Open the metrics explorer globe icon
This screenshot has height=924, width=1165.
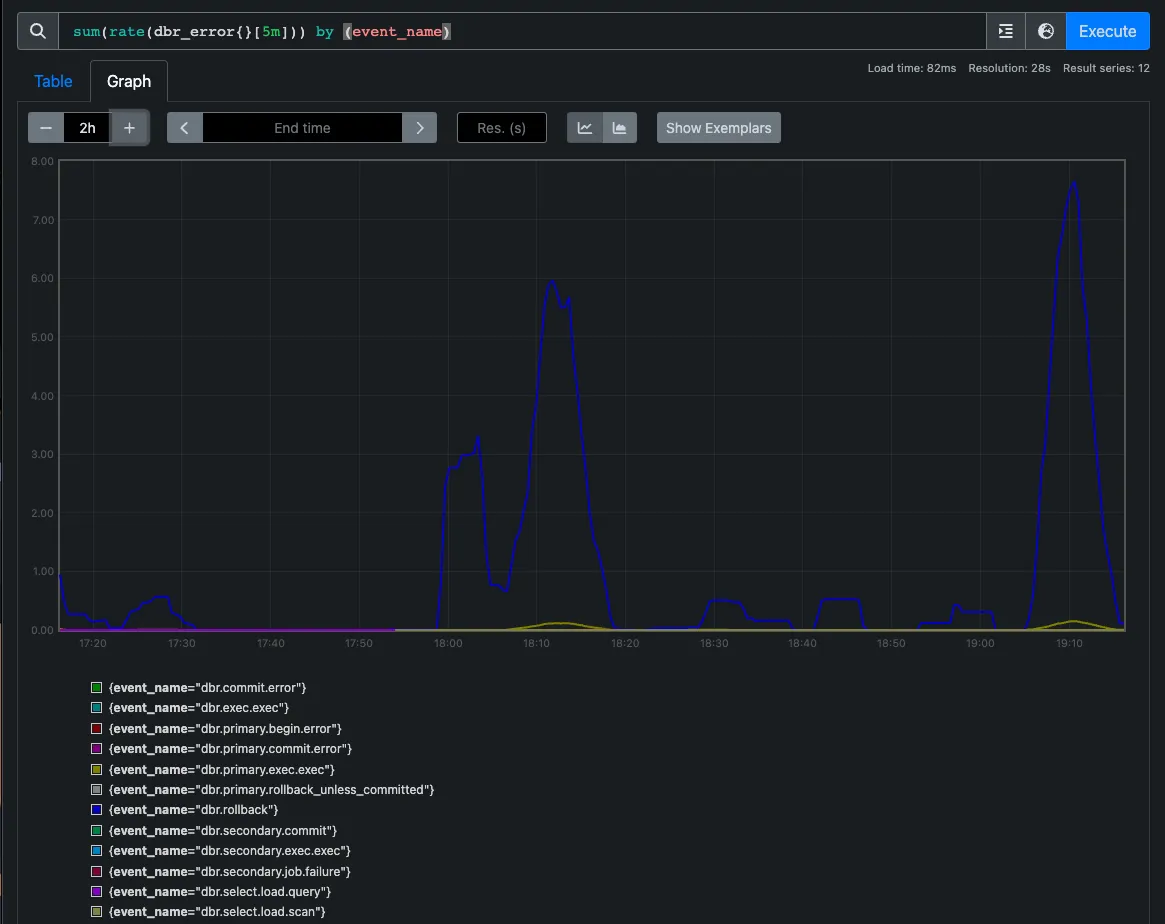1046,31
